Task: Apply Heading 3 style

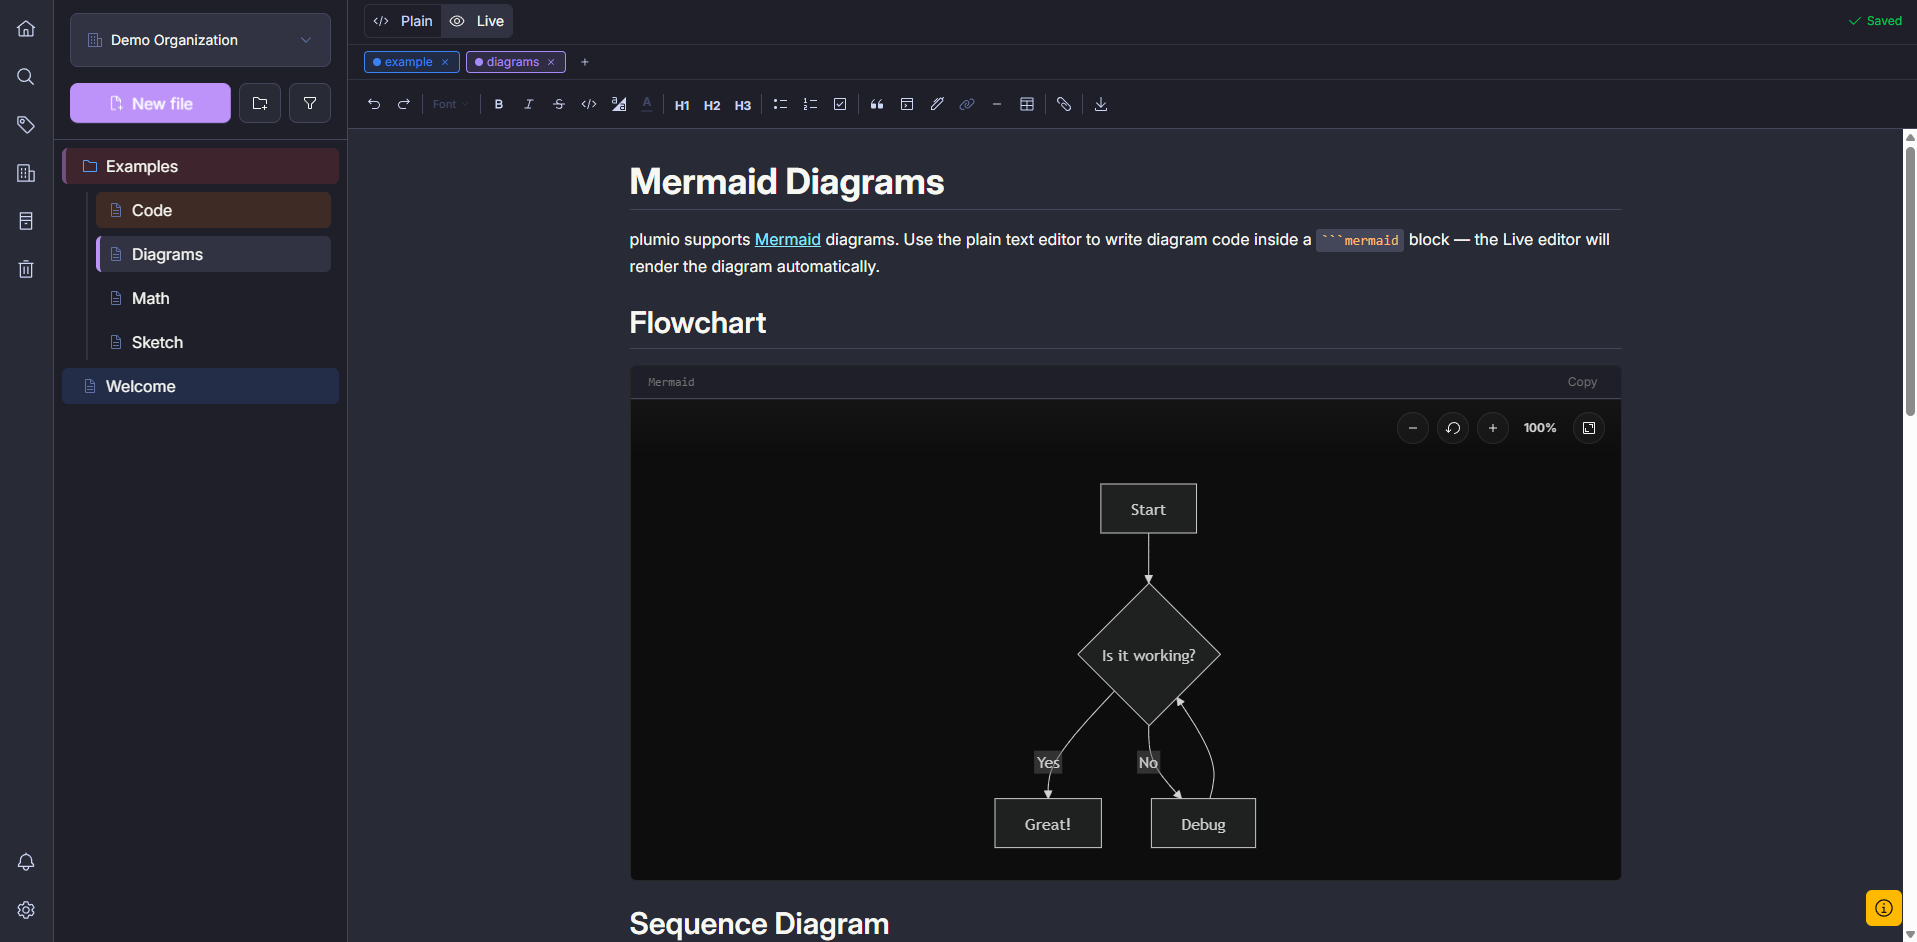Action: [743, 105]
